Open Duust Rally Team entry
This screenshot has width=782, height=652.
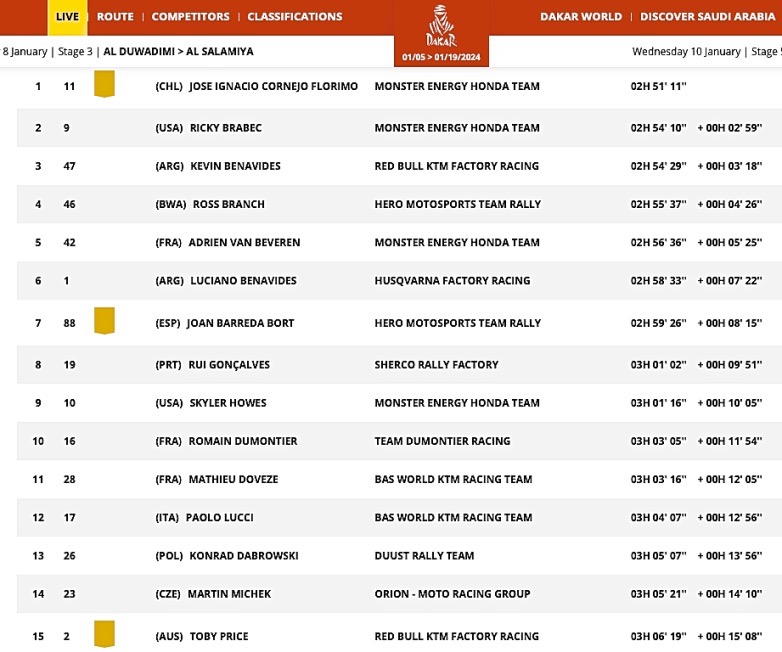(x=424, y=556)
